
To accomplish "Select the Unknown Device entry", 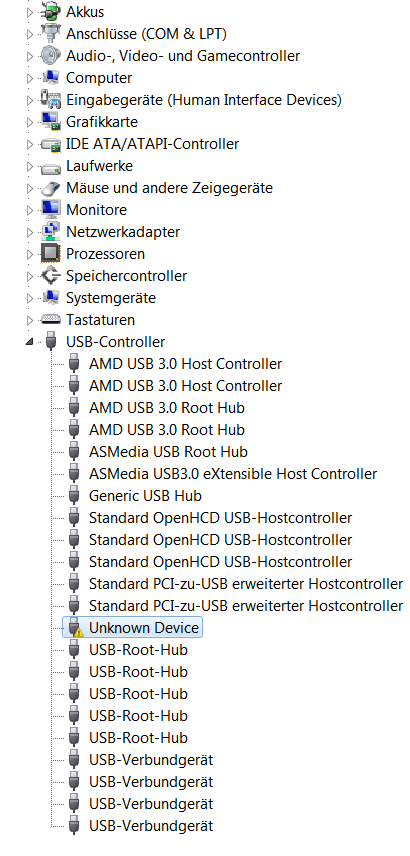I will click(x=144, y=628).
